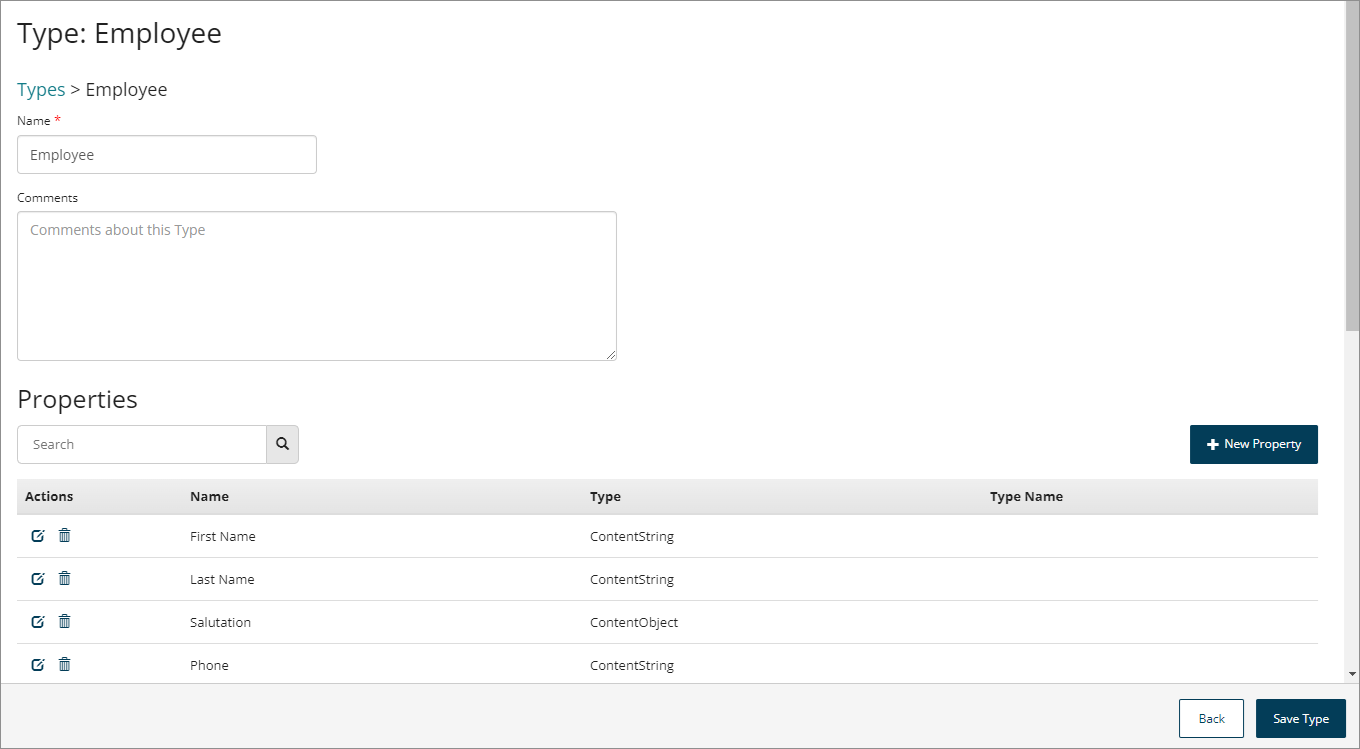1360x749 pixels.
Task: Click the search magnifier button
Action: click(x=282, y=445)
